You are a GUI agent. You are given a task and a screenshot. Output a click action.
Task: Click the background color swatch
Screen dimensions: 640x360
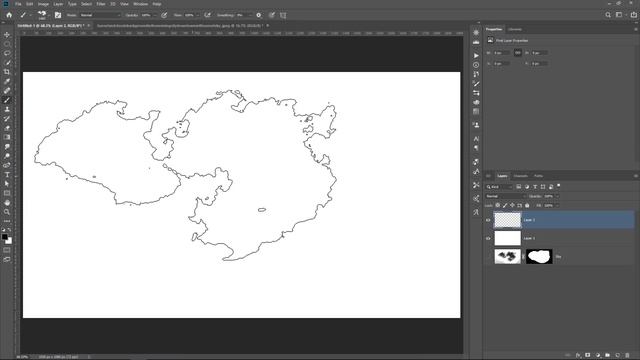pos(9,241)
